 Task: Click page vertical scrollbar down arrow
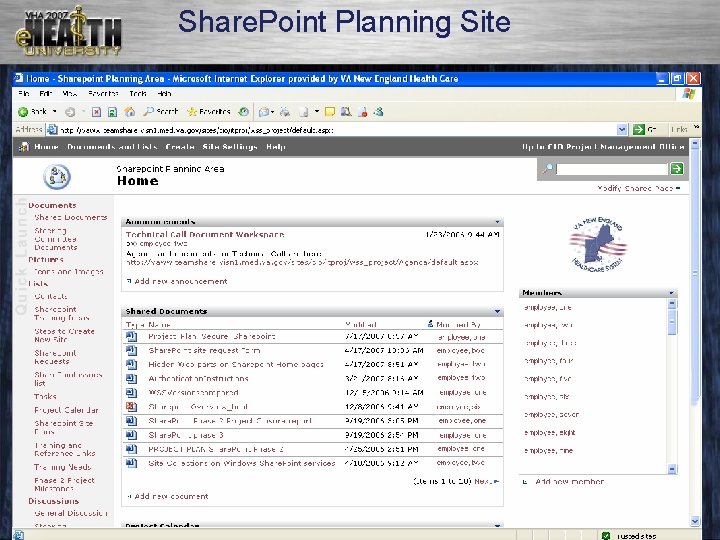pos(695,521)
